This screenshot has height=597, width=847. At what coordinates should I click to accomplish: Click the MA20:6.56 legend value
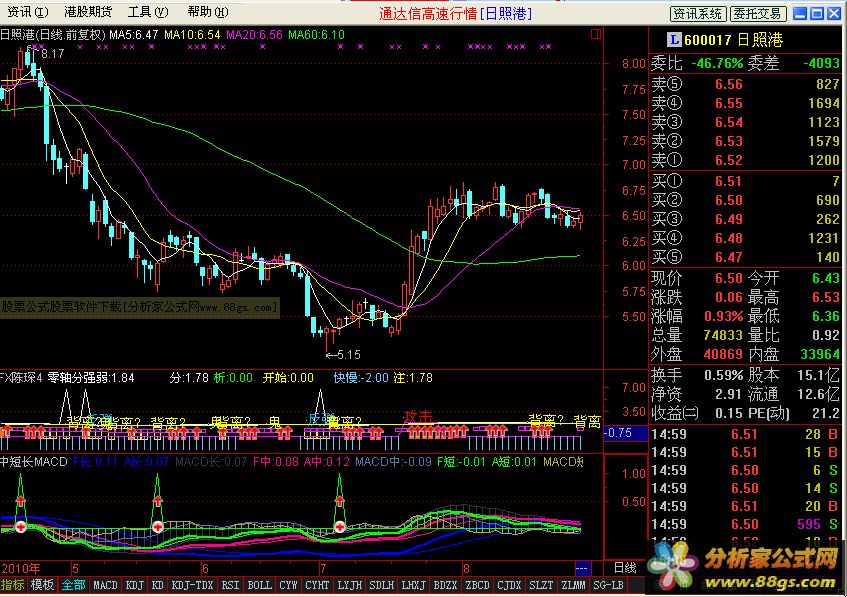pyautogui.click(x=254, y=35)
